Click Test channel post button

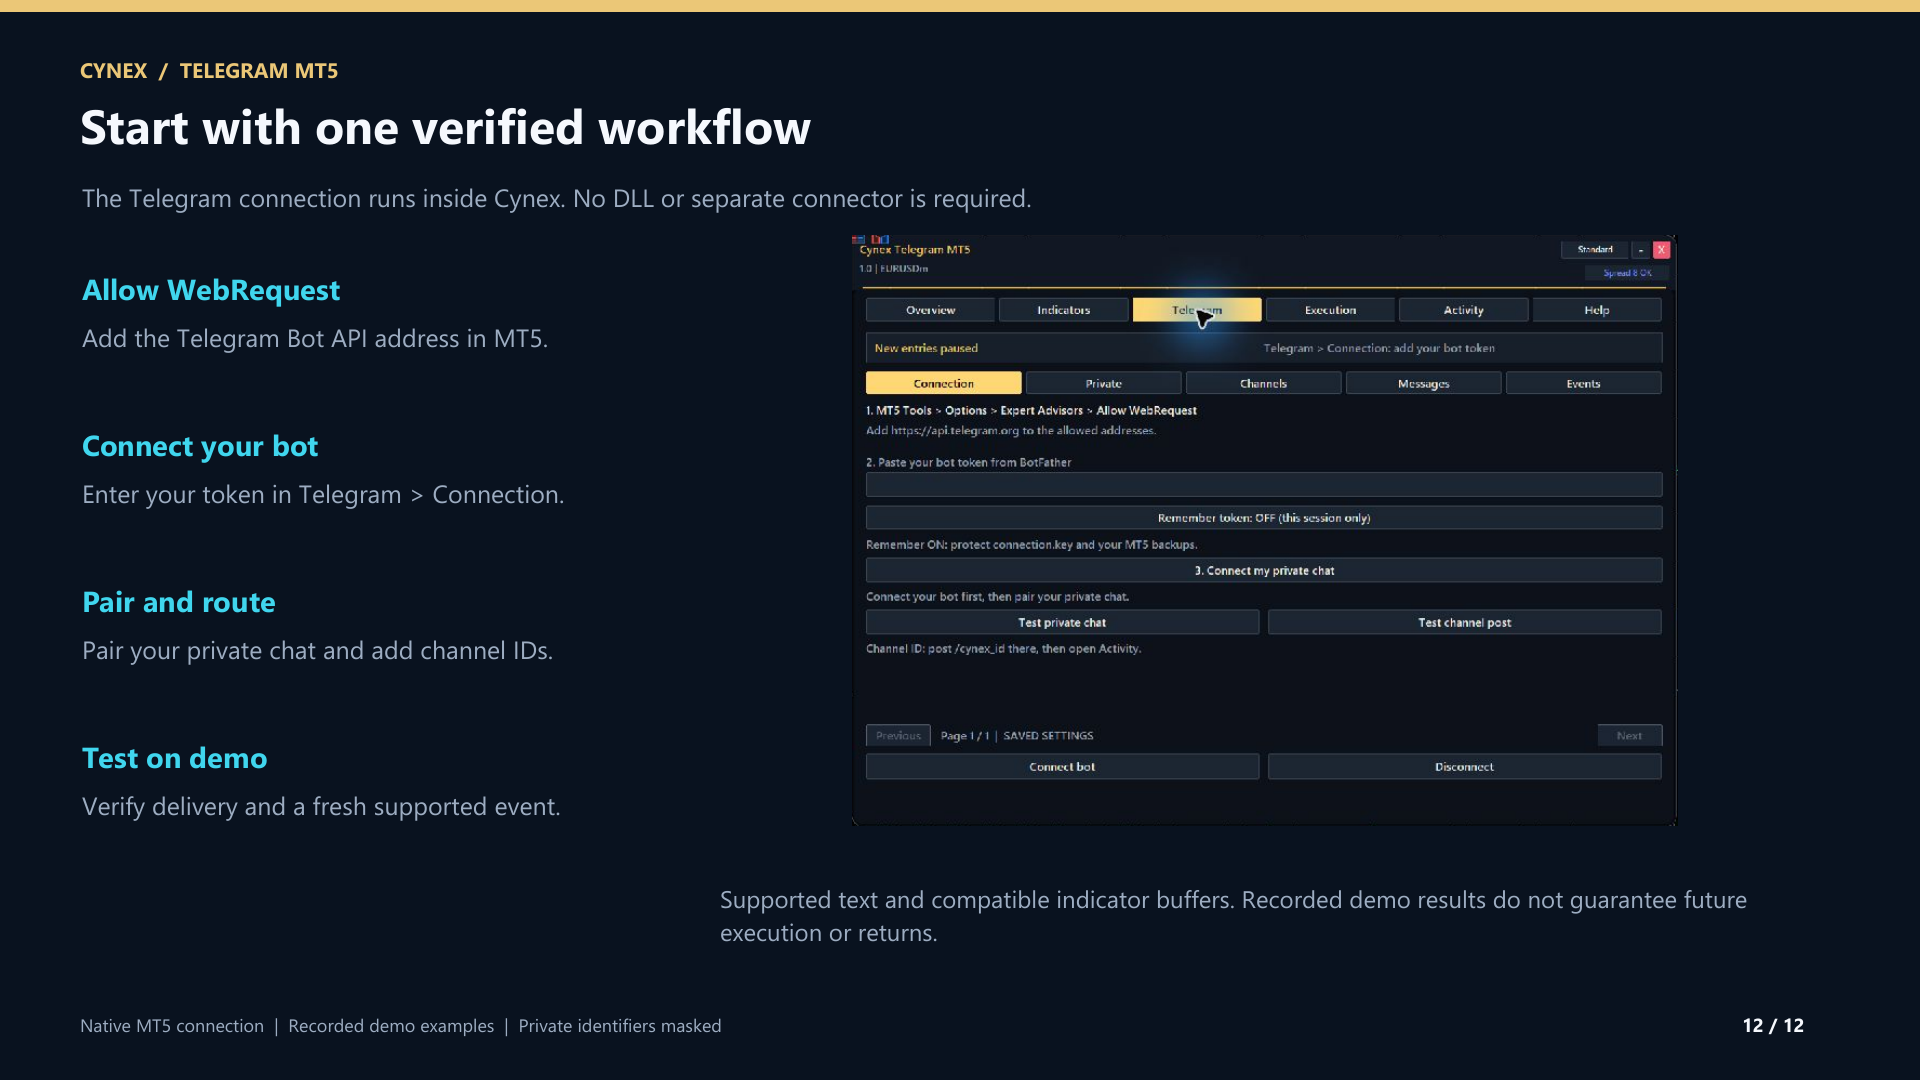click(x=1465, y=622)
